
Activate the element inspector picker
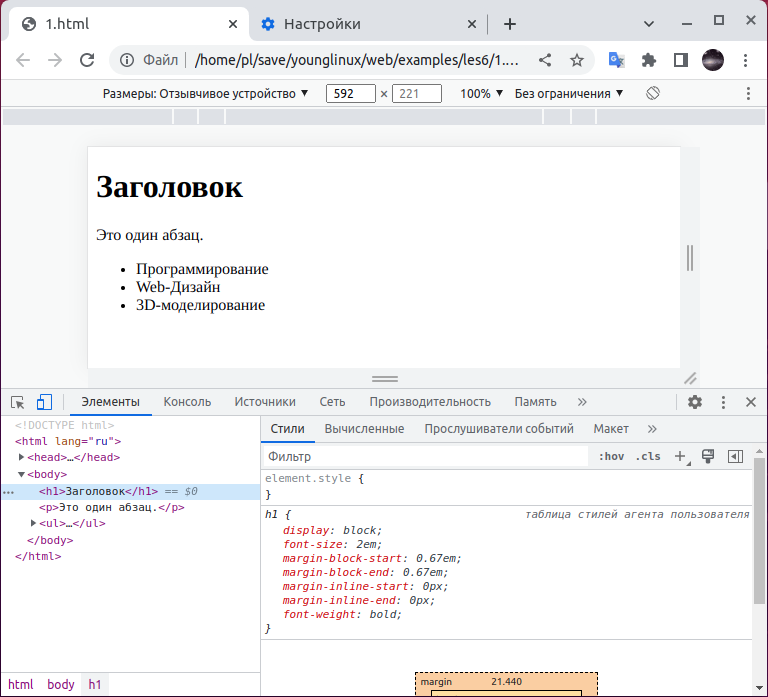click(x=18, y=402)
